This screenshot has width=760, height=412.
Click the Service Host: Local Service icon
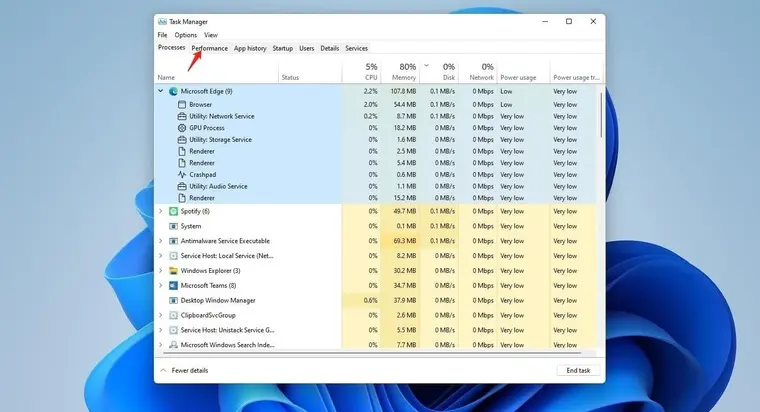click(x=173, y=255)
